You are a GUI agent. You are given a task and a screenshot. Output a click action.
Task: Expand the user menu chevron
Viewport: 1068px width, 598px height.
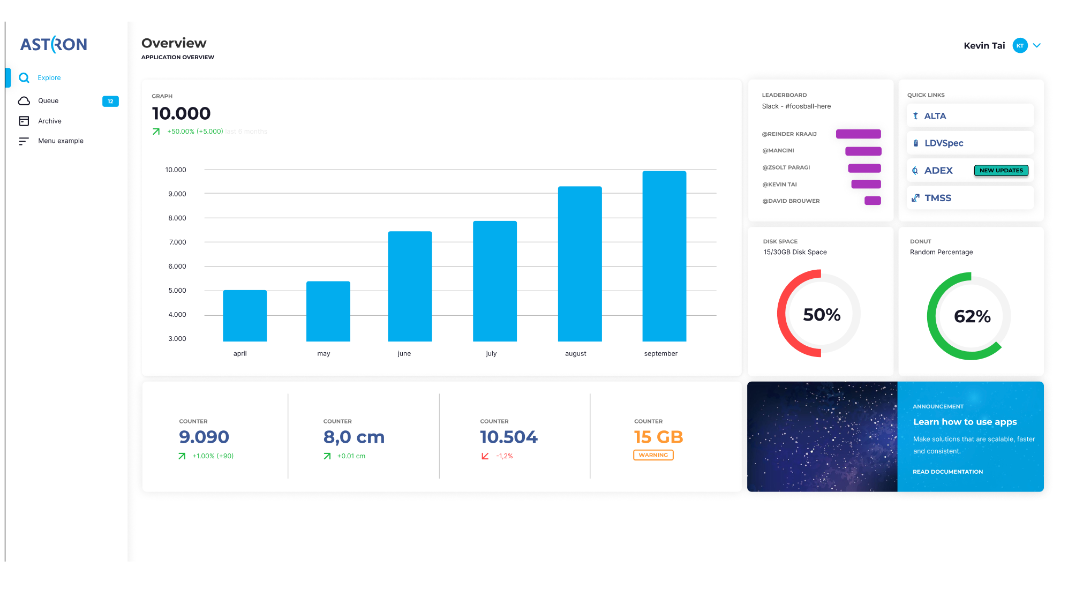pos(1037,45)
